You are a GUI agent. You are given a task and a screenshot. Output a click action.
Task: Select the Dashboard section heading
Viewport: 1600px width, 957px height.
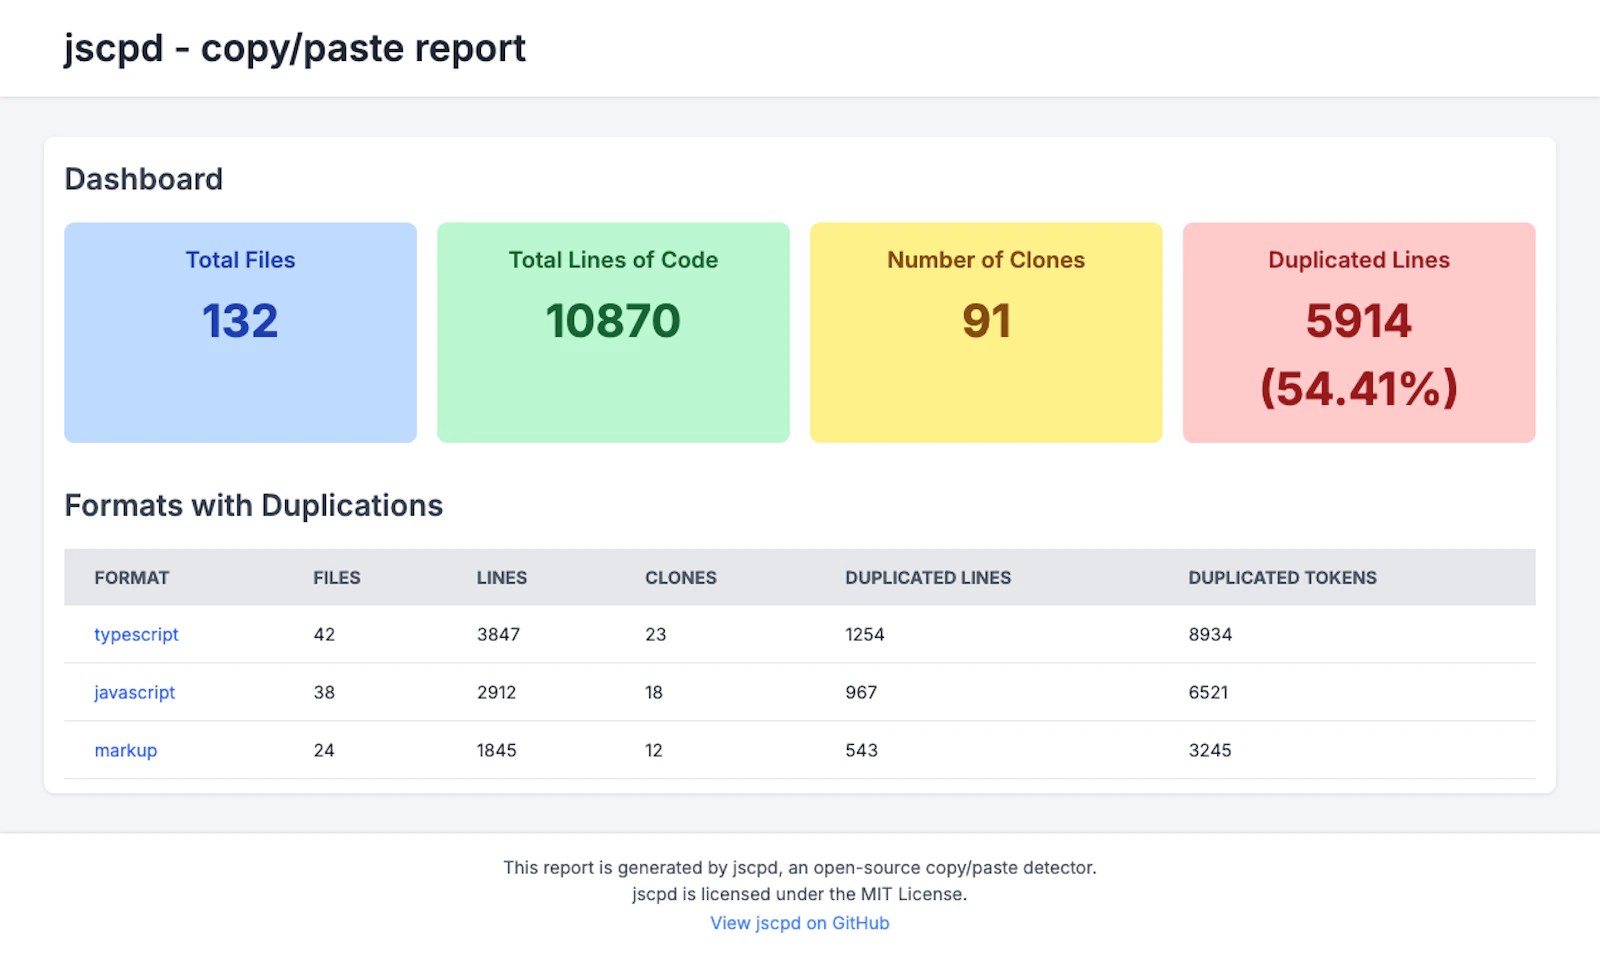143,179
